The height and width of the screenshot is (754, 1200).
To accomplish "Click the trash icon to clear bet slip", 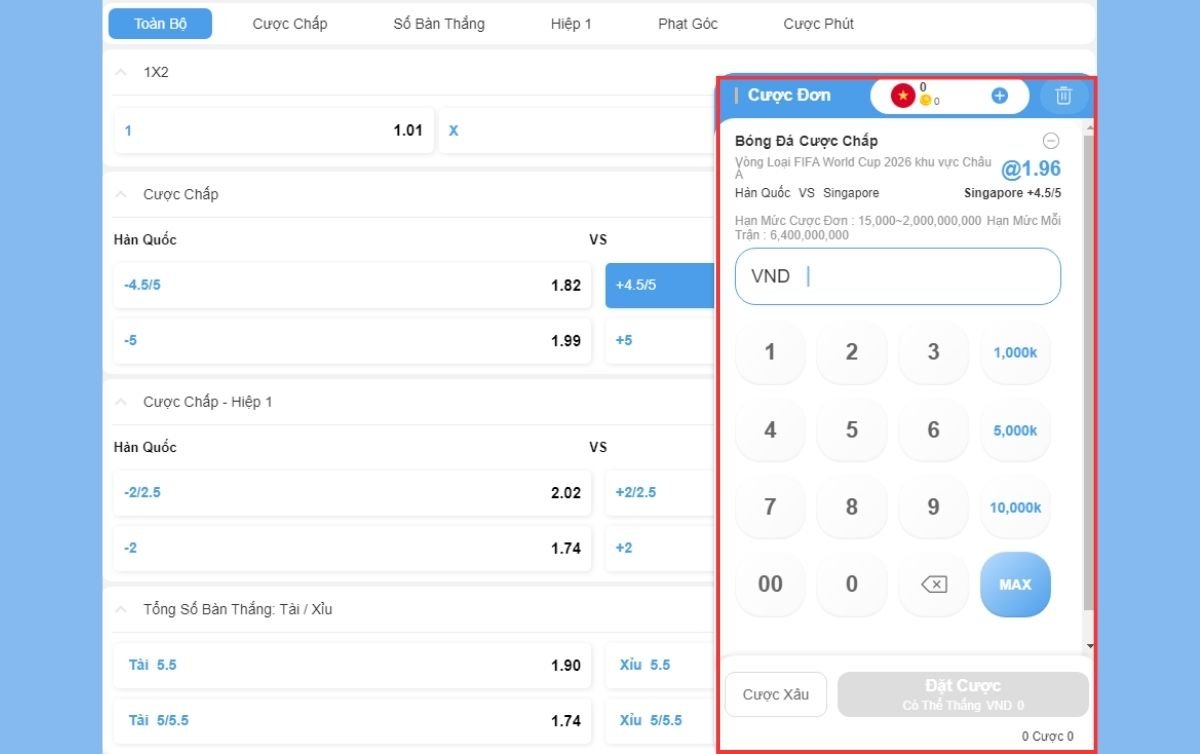I will (1063, 96).
